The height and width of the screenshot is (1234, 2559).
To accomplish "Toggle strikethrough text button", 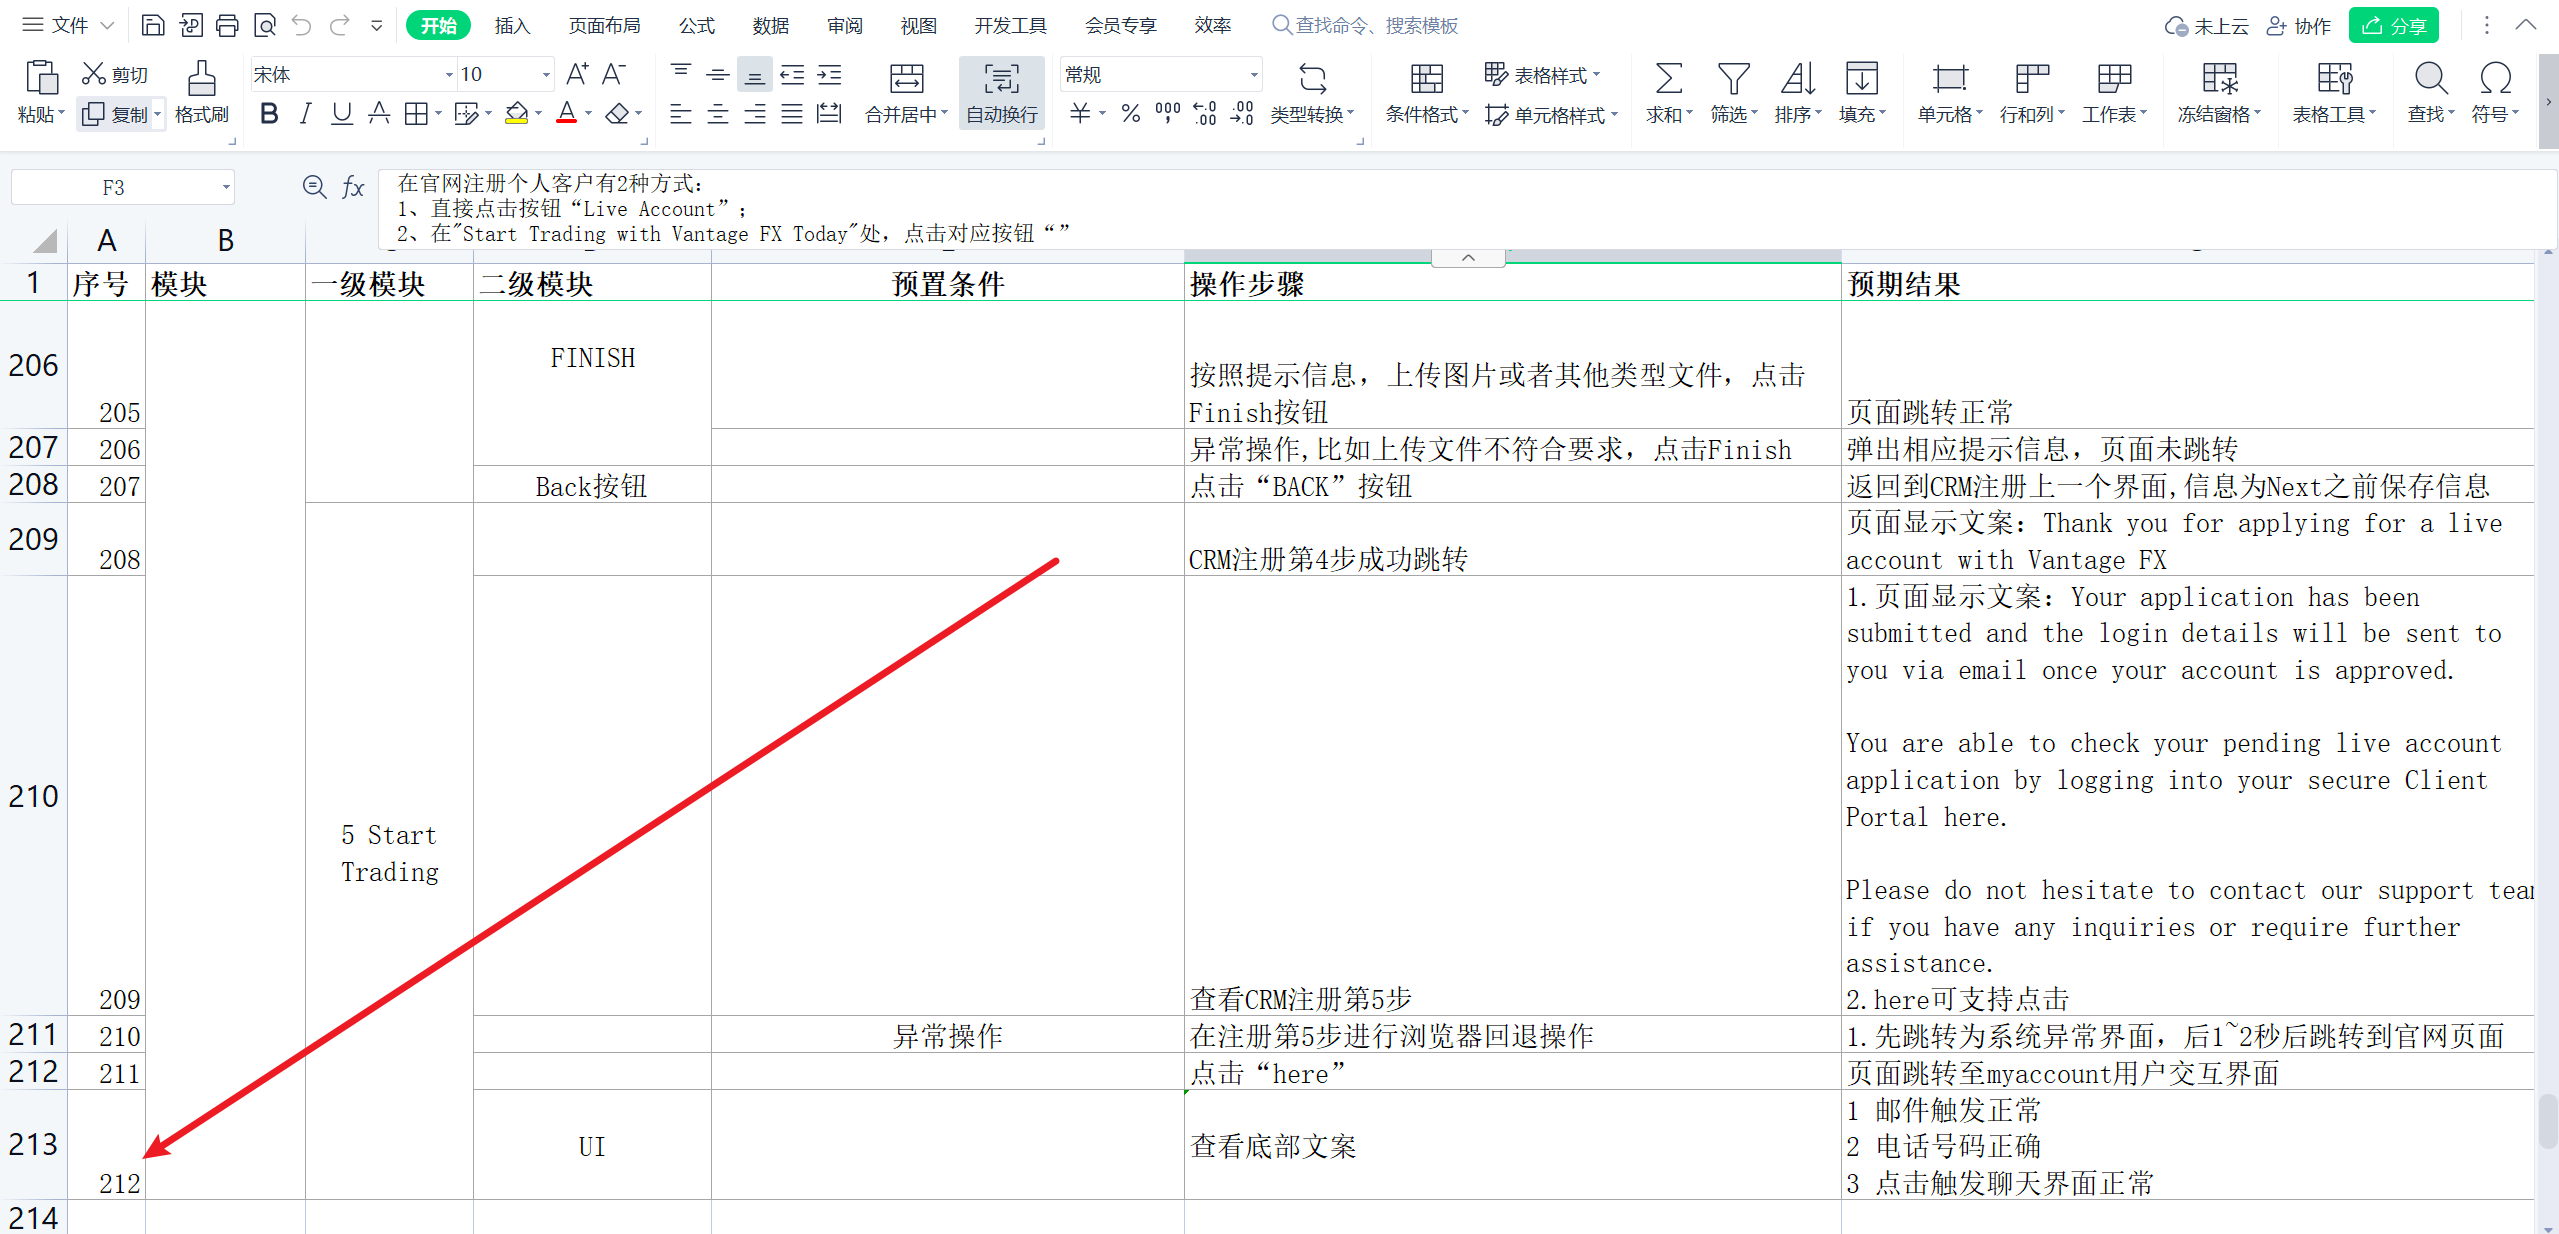I will tap(378, 114).
